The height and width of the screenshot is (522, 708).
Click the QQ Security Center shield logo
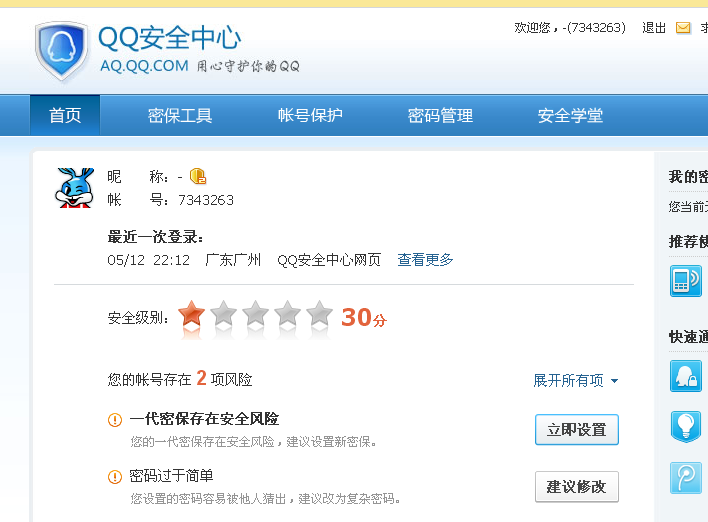click(x=62, y=51)
